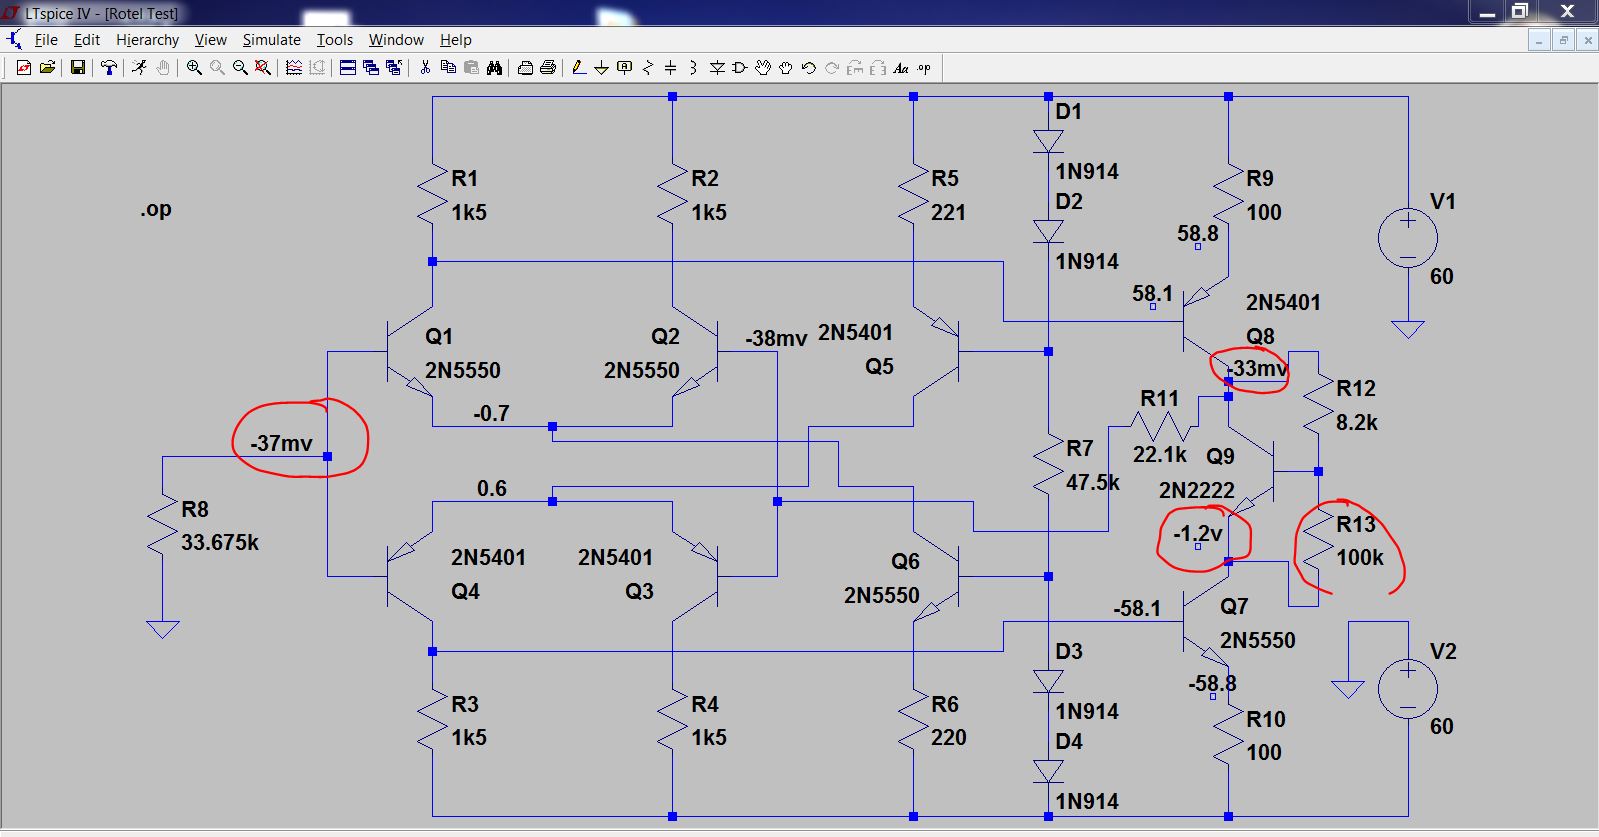Cascade windows using toolbar icon

pos(370,68)
